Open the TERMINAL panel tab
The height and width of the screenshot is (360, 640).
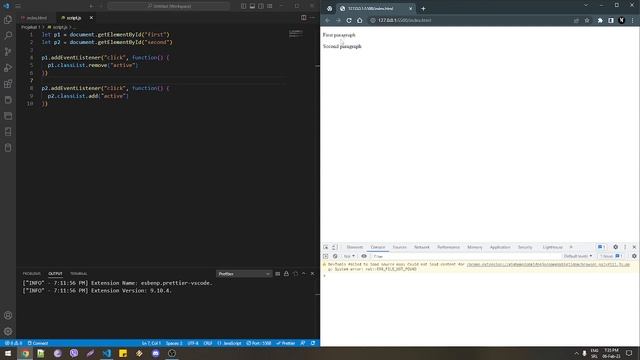(78, 273)
